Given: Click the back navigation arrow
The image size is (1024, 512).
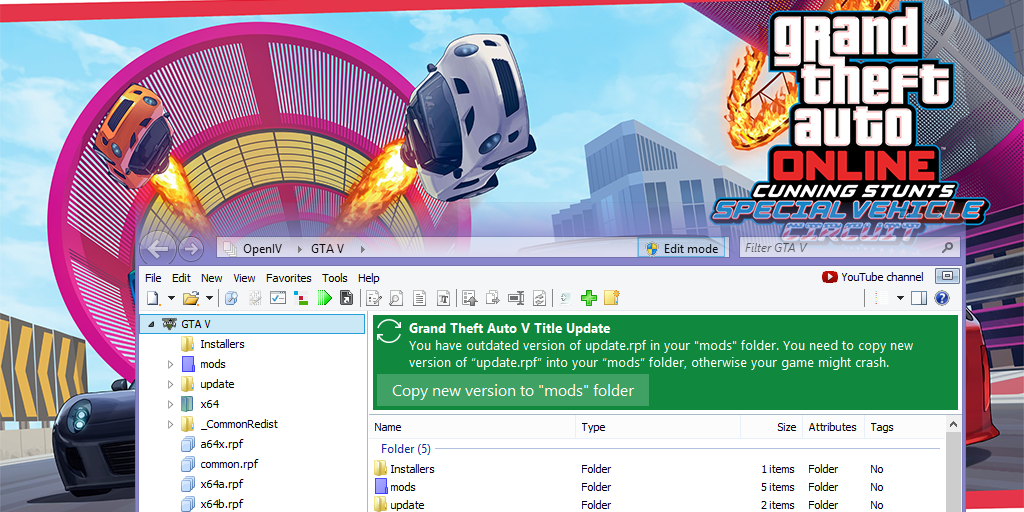Looking at the screenshot, I should (158, 249).
